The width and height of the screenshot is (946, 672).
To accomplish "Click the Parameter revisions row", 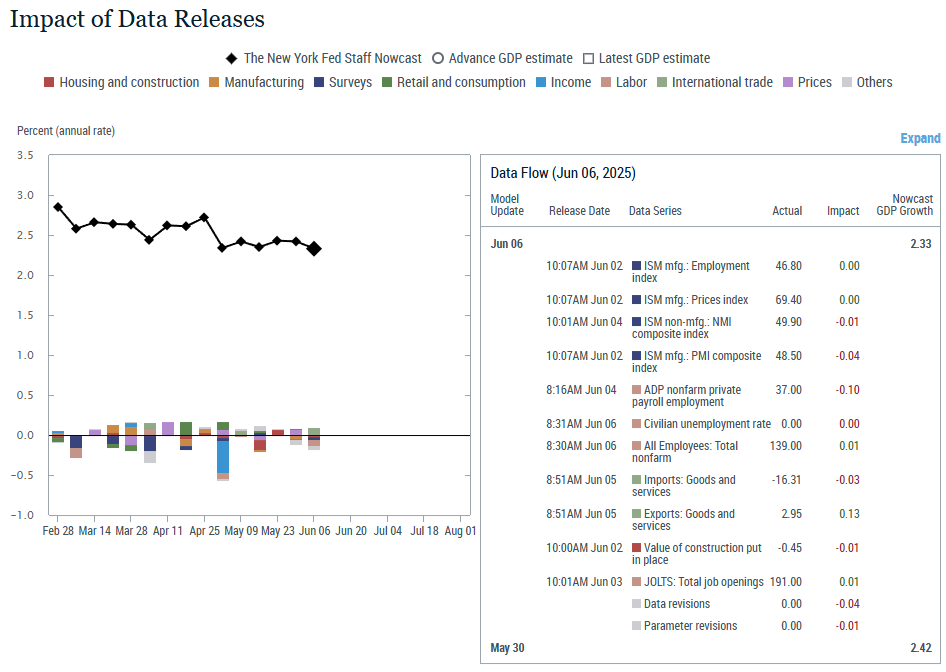I will tap(711, 626).
